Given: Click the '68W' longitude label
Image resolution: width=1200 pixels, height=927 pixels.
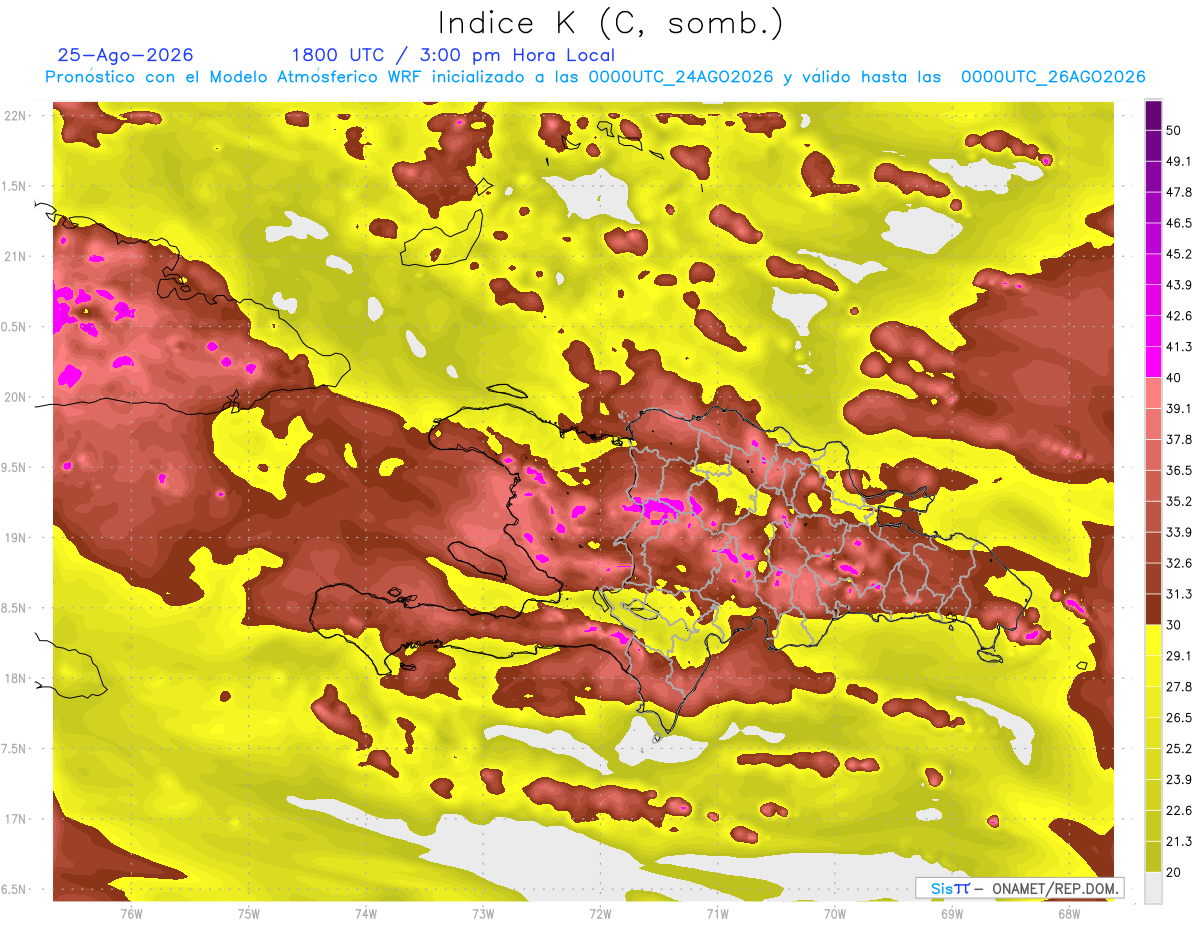Looking at the screenshot, I should click(1069, 914).
